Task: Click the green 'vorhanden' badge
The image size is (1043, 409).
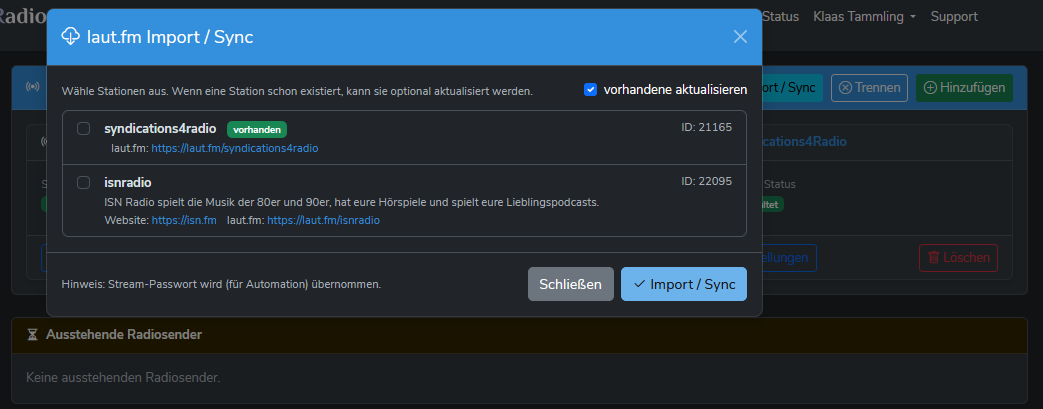Action: [x=257, y=129]
